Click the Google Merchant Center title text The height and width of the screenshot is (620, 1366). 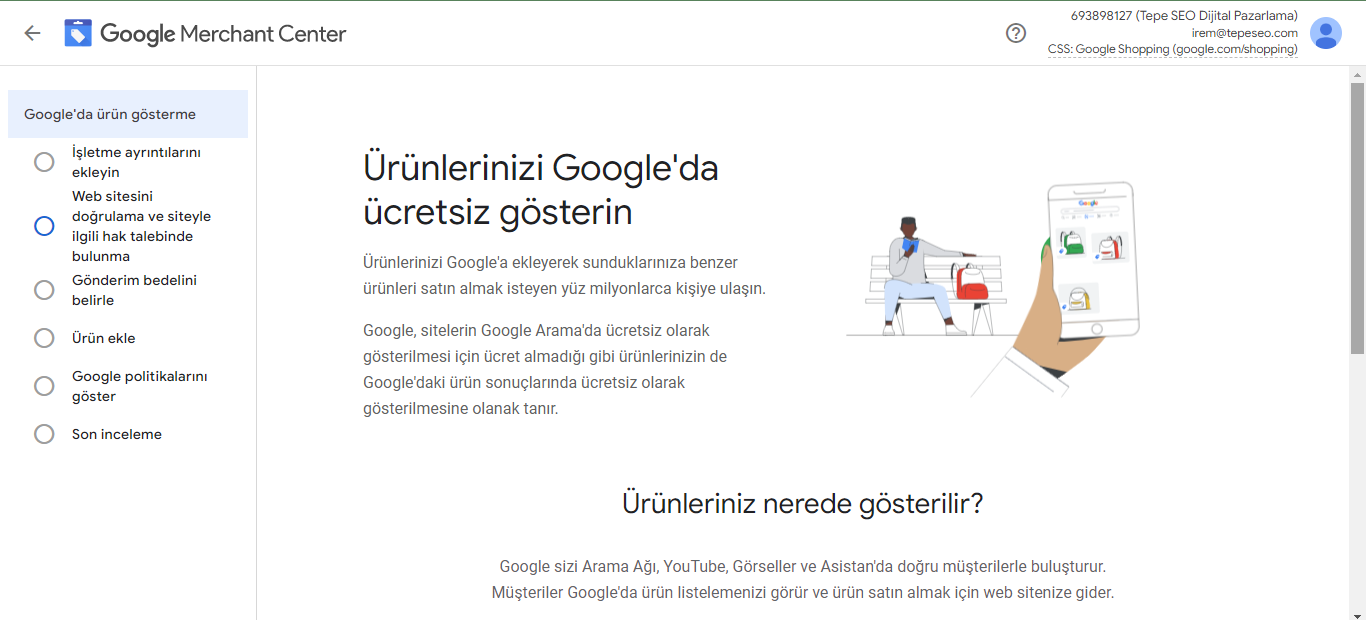pyautogui.click(x=223, y=33)
